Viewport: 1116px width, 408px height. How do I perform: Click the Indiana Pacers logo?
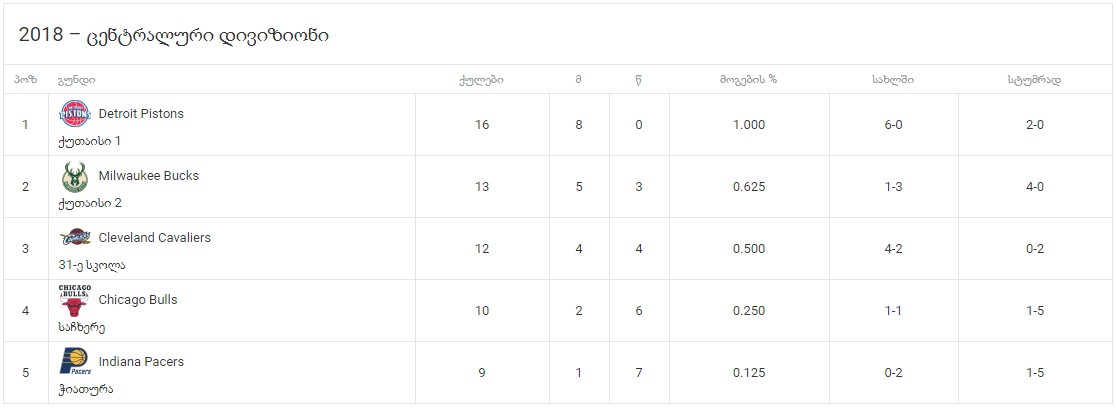pyautogui.click(x=75, y=362)
